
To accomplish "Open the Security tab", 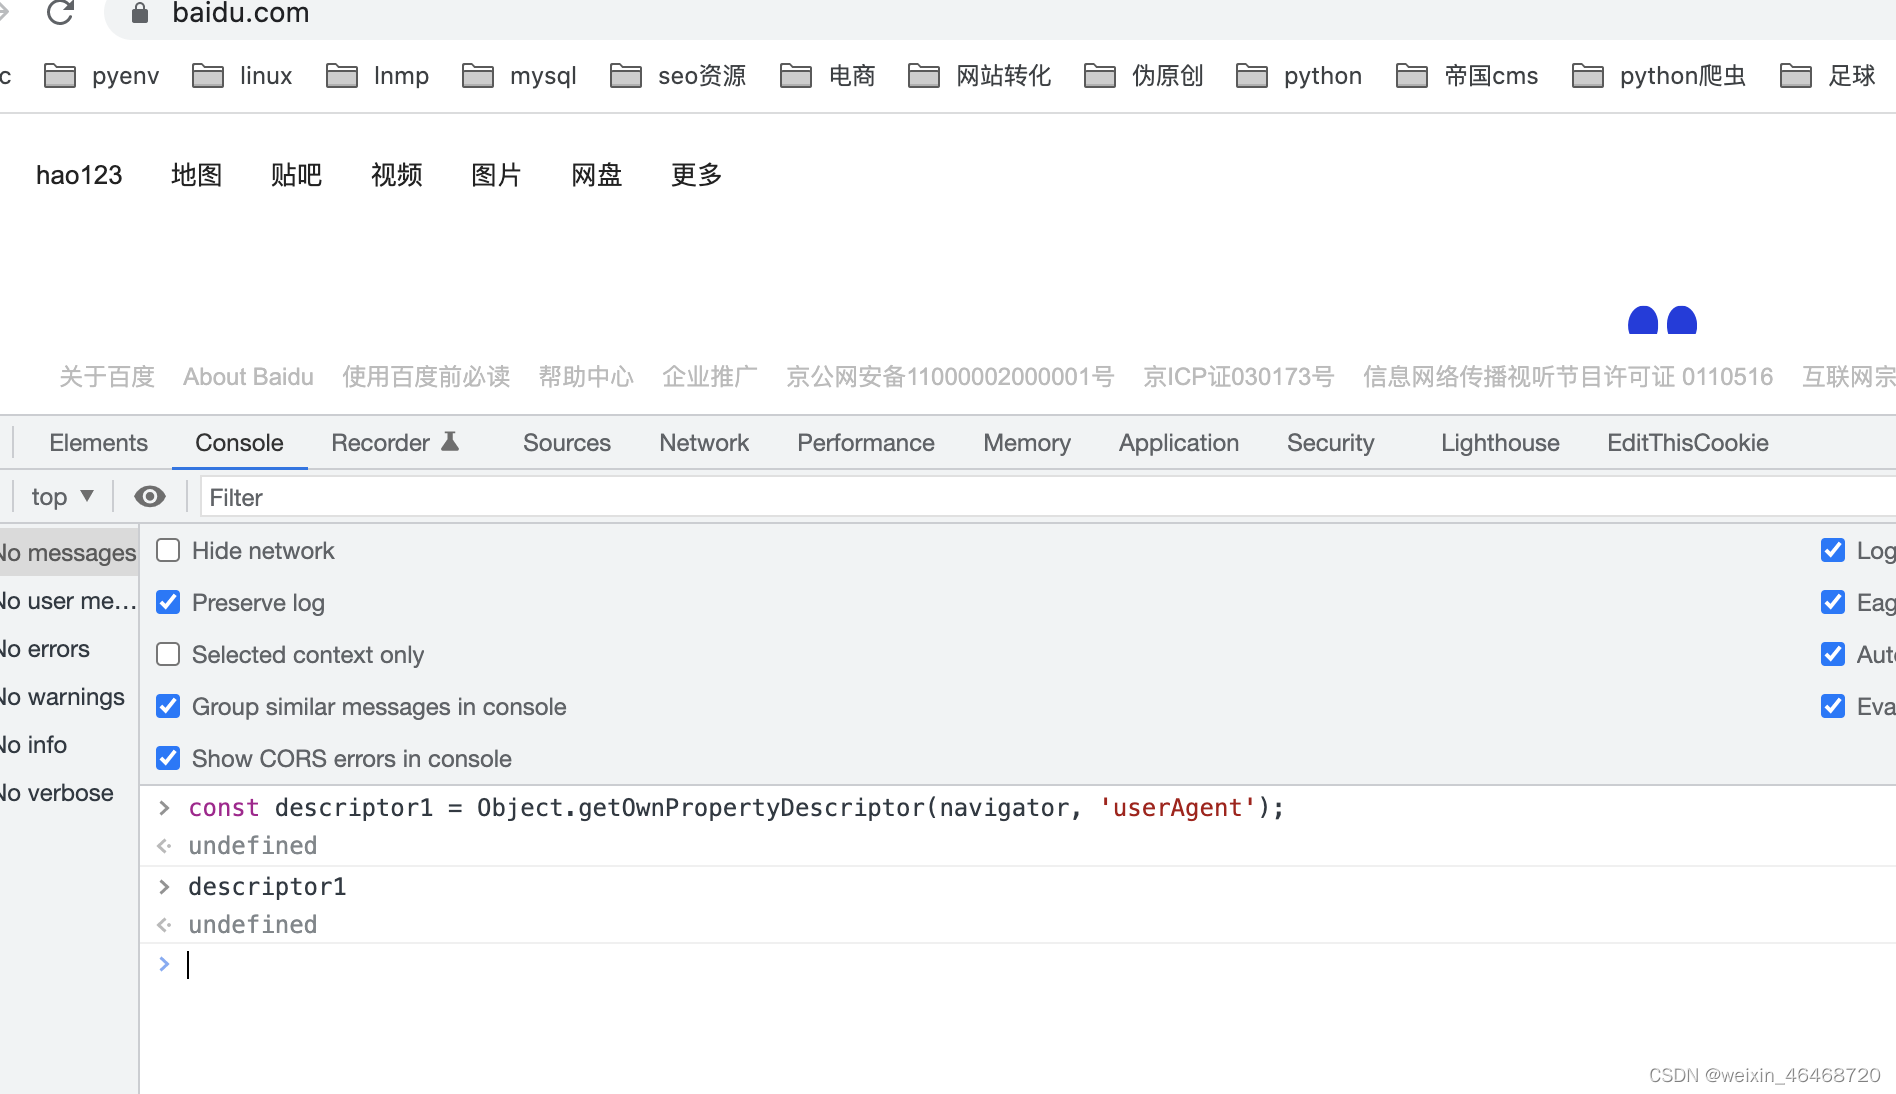I will [x=1331, y=443].
